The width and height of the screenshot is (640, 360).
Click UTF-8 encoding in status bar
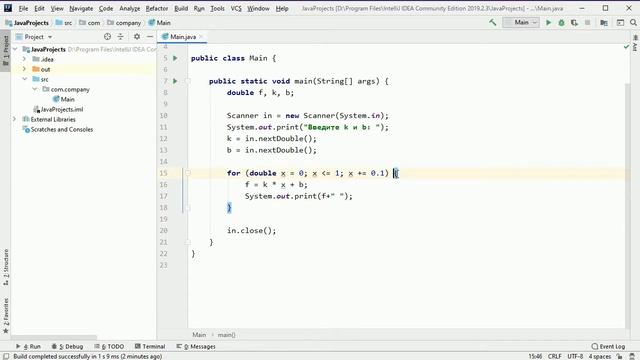575,356
